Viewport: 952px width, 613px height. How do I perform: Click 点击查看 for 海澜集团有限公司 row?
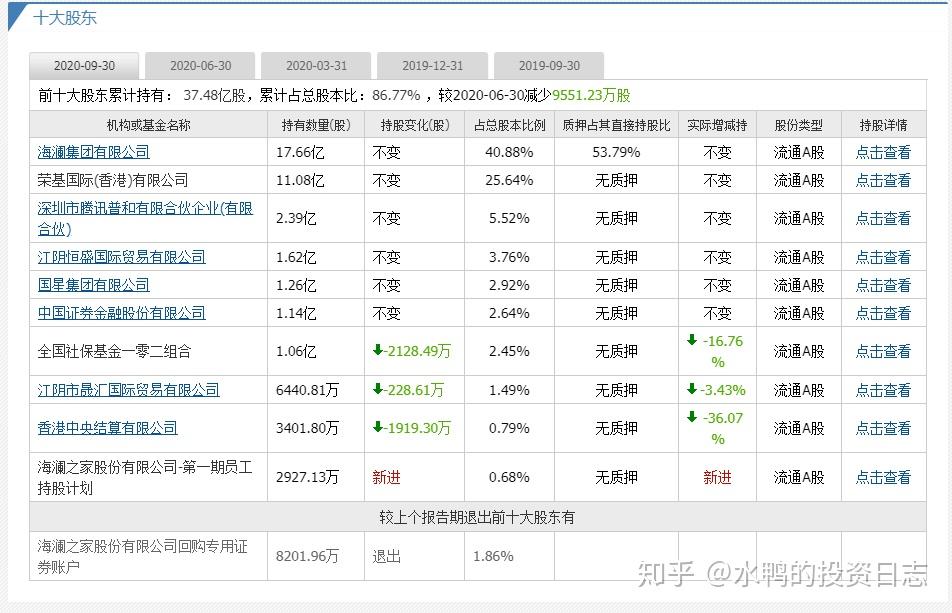tap(883, 152)
